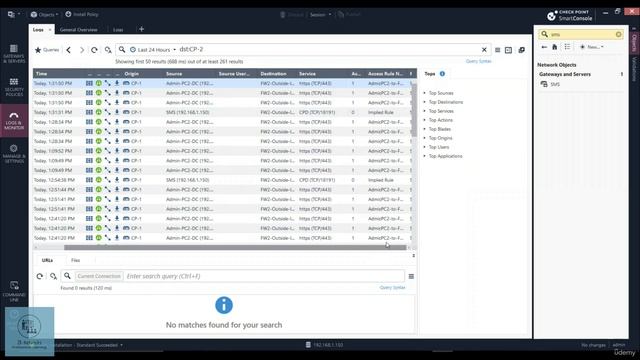The width and height of the screenshot is (640, 360).
Task: Open Security Policies view in sidebar
Action: [14, 87]
